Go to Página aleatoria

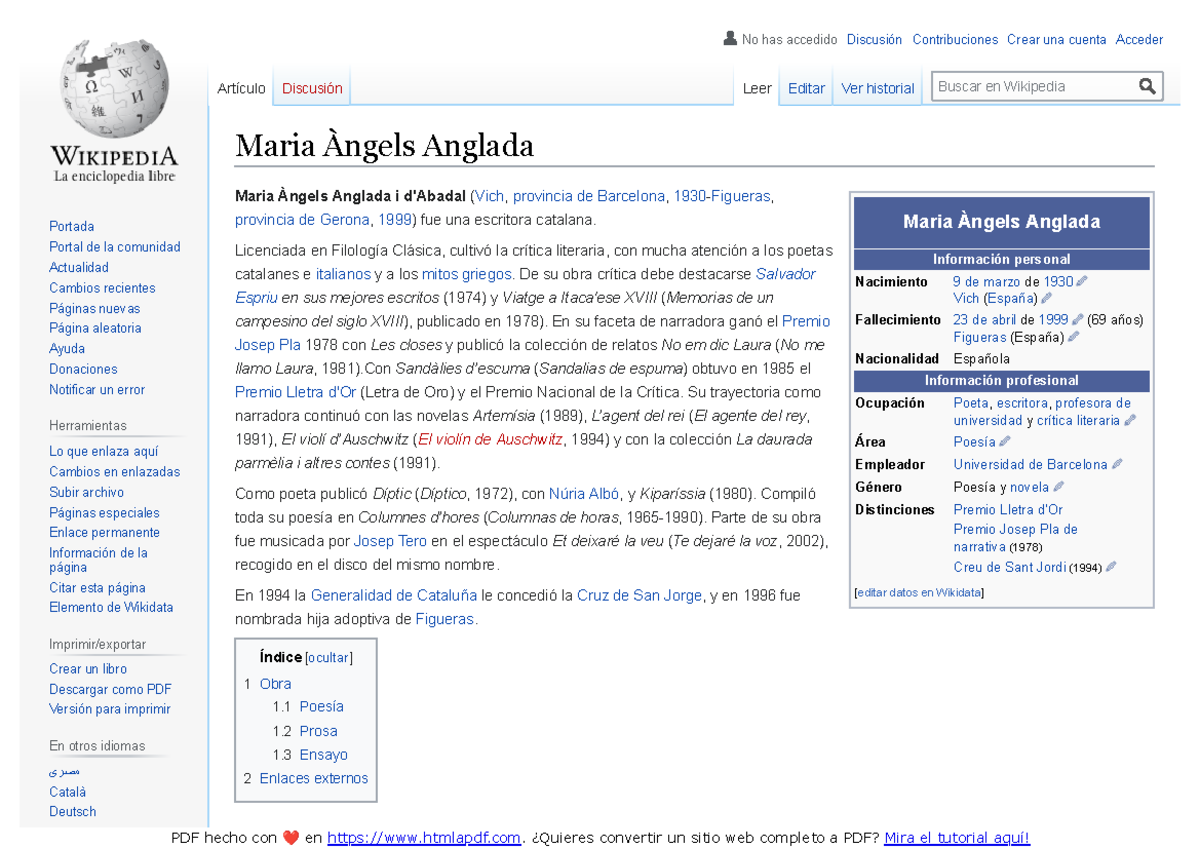click(95, 328)
